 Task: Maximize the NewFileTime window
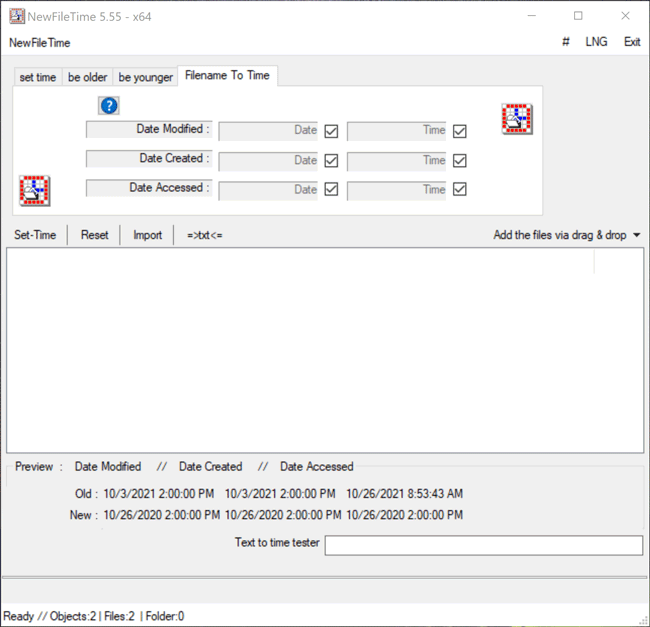(x=578, y=16)
